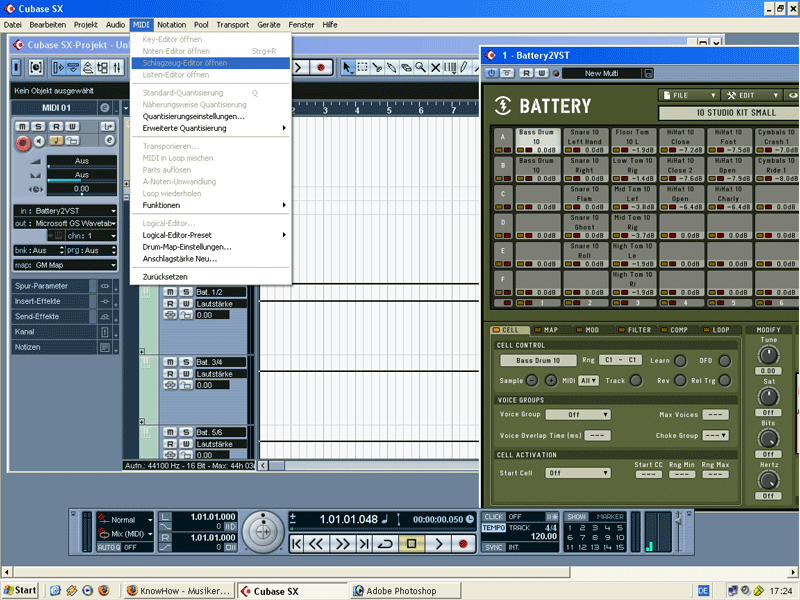Click the Windows Start button
The image size is (800, 600).
[x=20, y=590]
